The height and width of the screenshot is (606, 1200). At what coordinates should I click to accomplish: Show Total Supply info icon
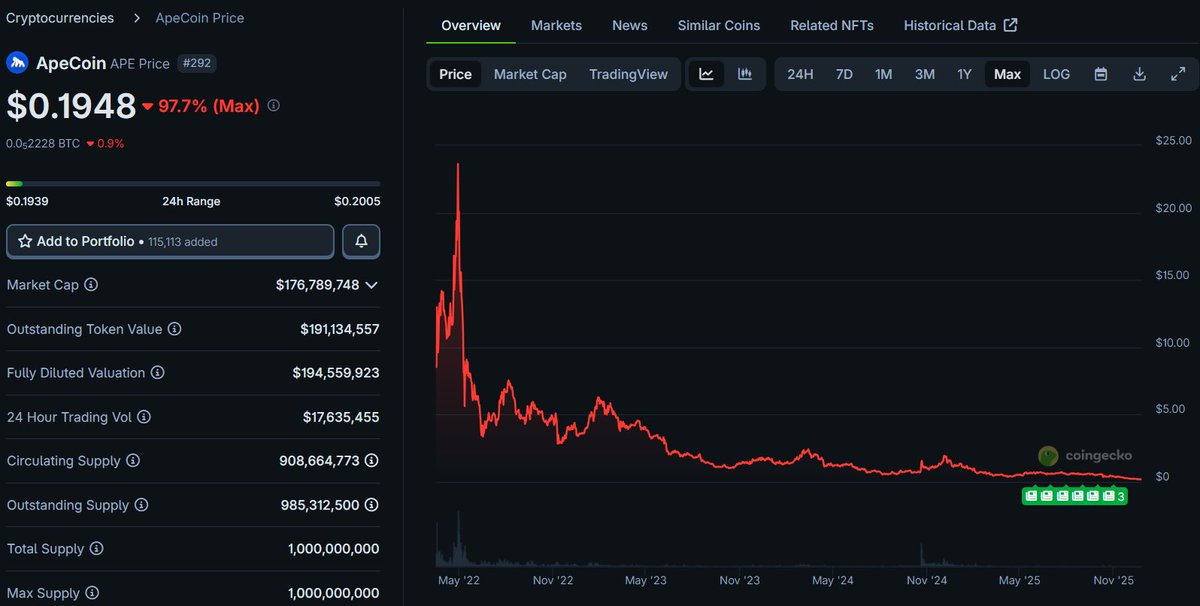click(95, 549)
